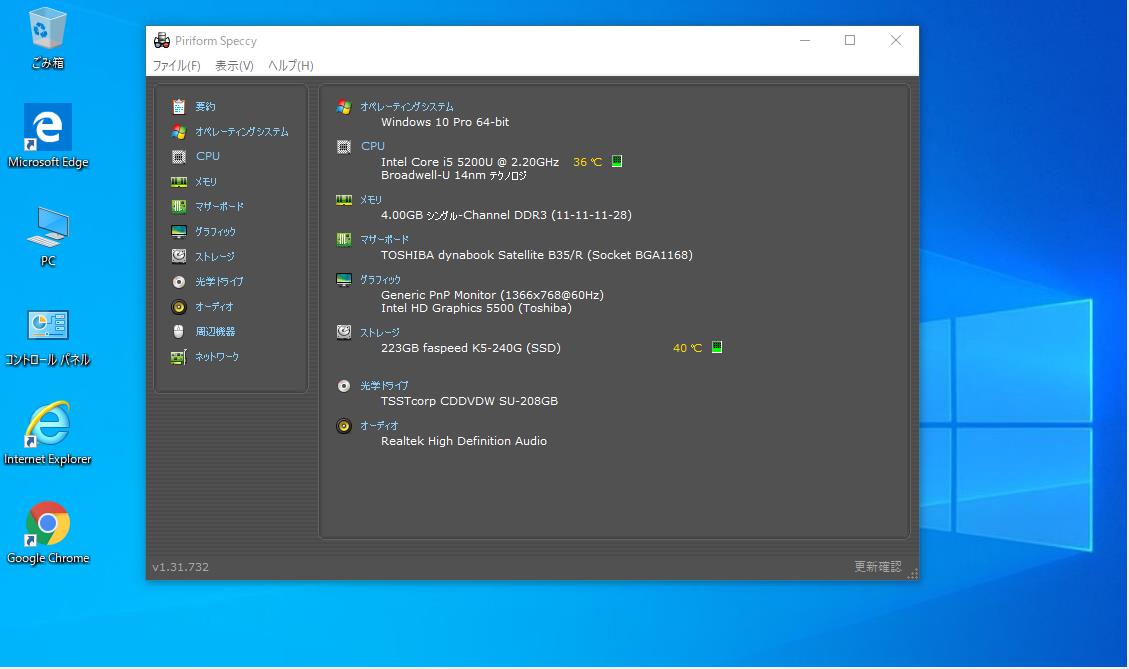Screen dimensions: 1129x669
Task: Select the ネットワーク sidebar icon
Action: pyautogui.click(x=179, y=356)
